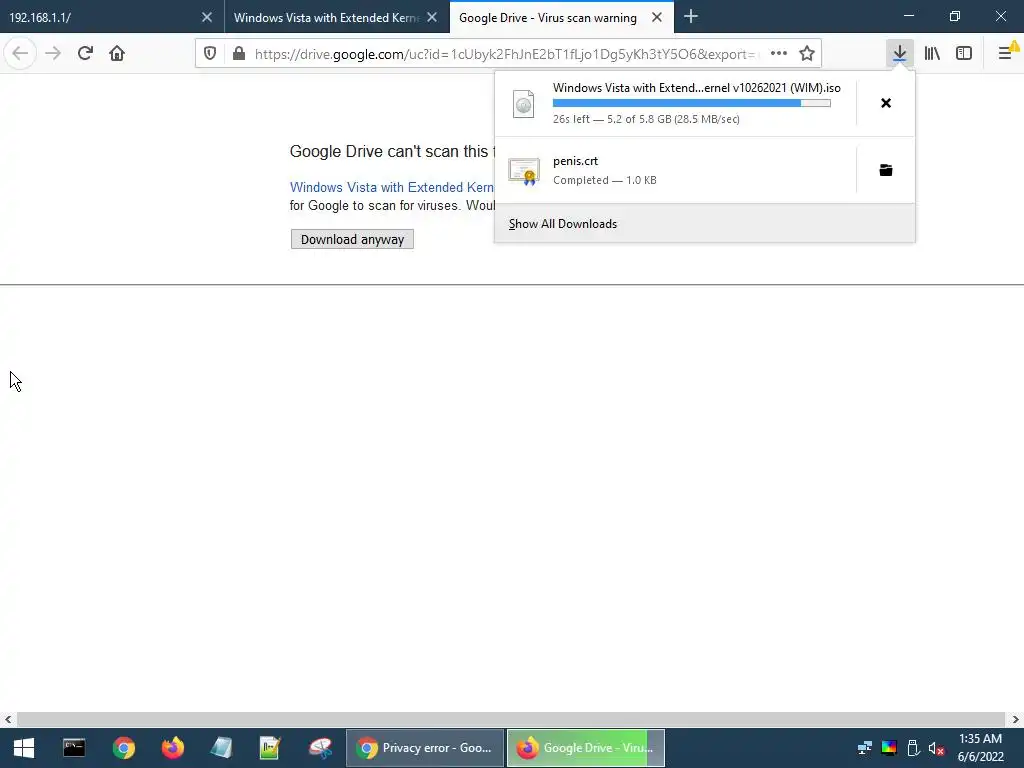The height and width of the screenshot is (768, 1024).
Task: Click the URL address field
Action: (506, 54)
